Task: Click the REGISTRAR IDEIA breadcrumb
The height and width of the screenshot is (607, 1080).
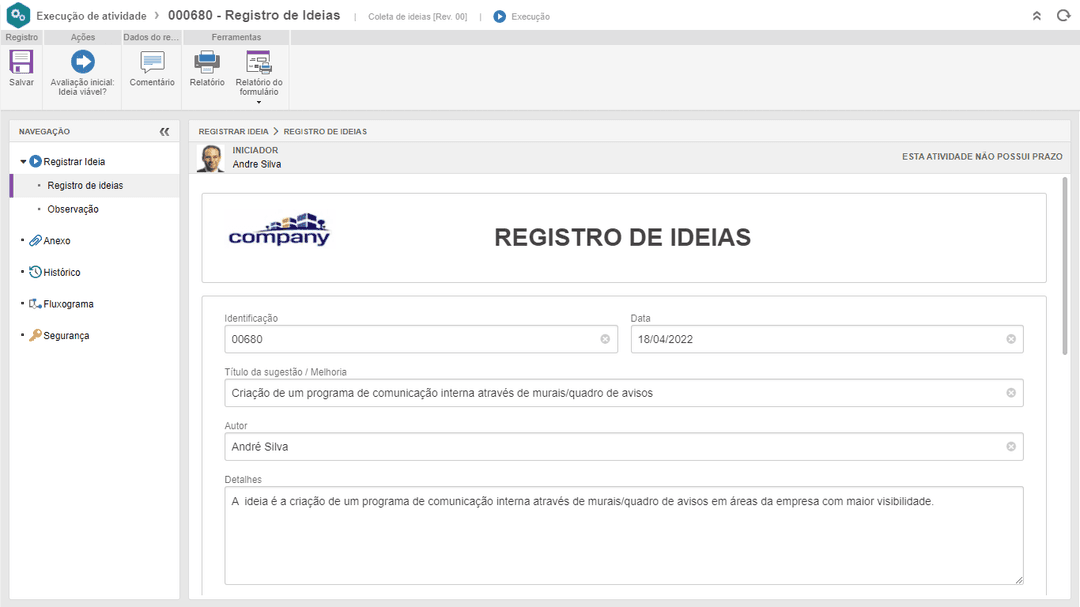Action: [233, 132]
